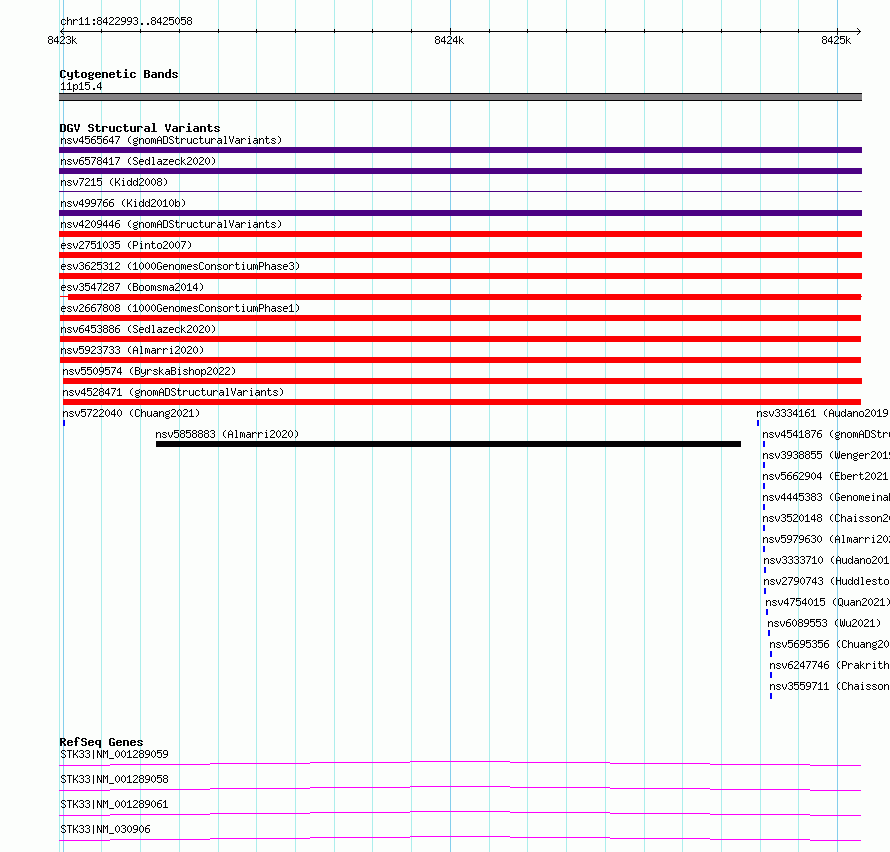
Task: Click nsv3559711 Chaisson label
Action: [829, 686]
